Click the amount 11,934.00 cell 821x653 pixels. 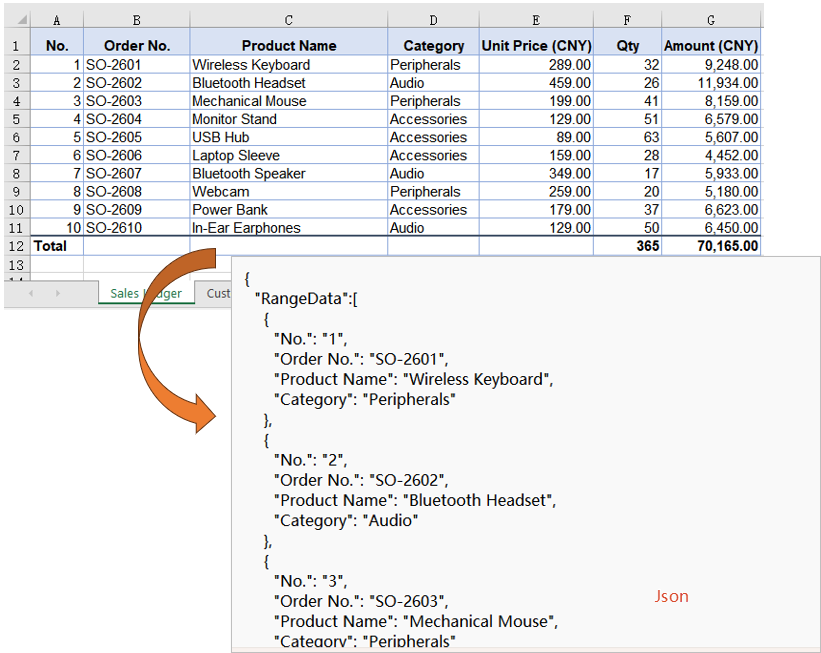click(x=711, y=83)
